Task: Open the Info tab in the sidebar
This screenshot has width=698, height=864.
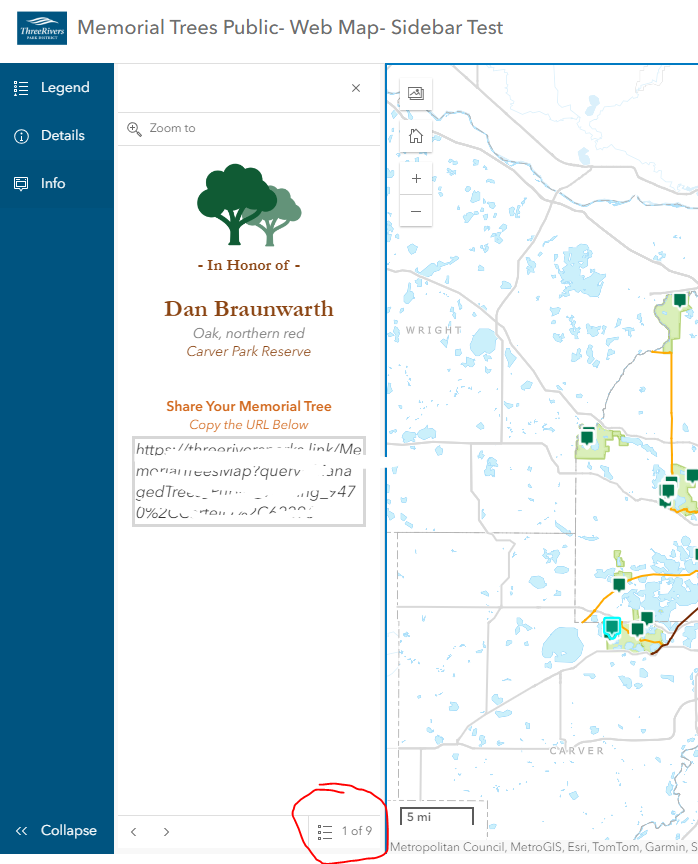Action: (57, 183)
